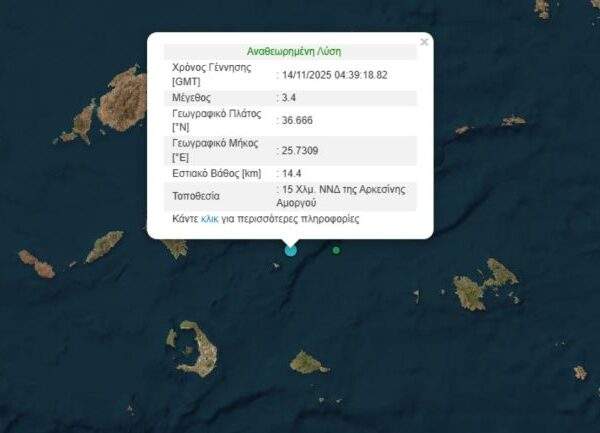
Task: Click the Sikinos island on the left
Action: (104, 247)
